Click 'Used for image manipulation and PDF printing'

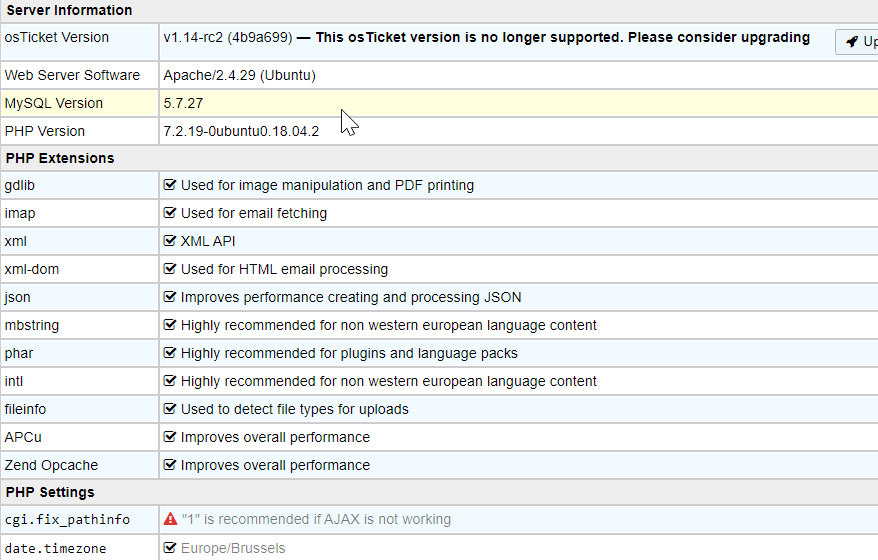[x=328, y=185]
